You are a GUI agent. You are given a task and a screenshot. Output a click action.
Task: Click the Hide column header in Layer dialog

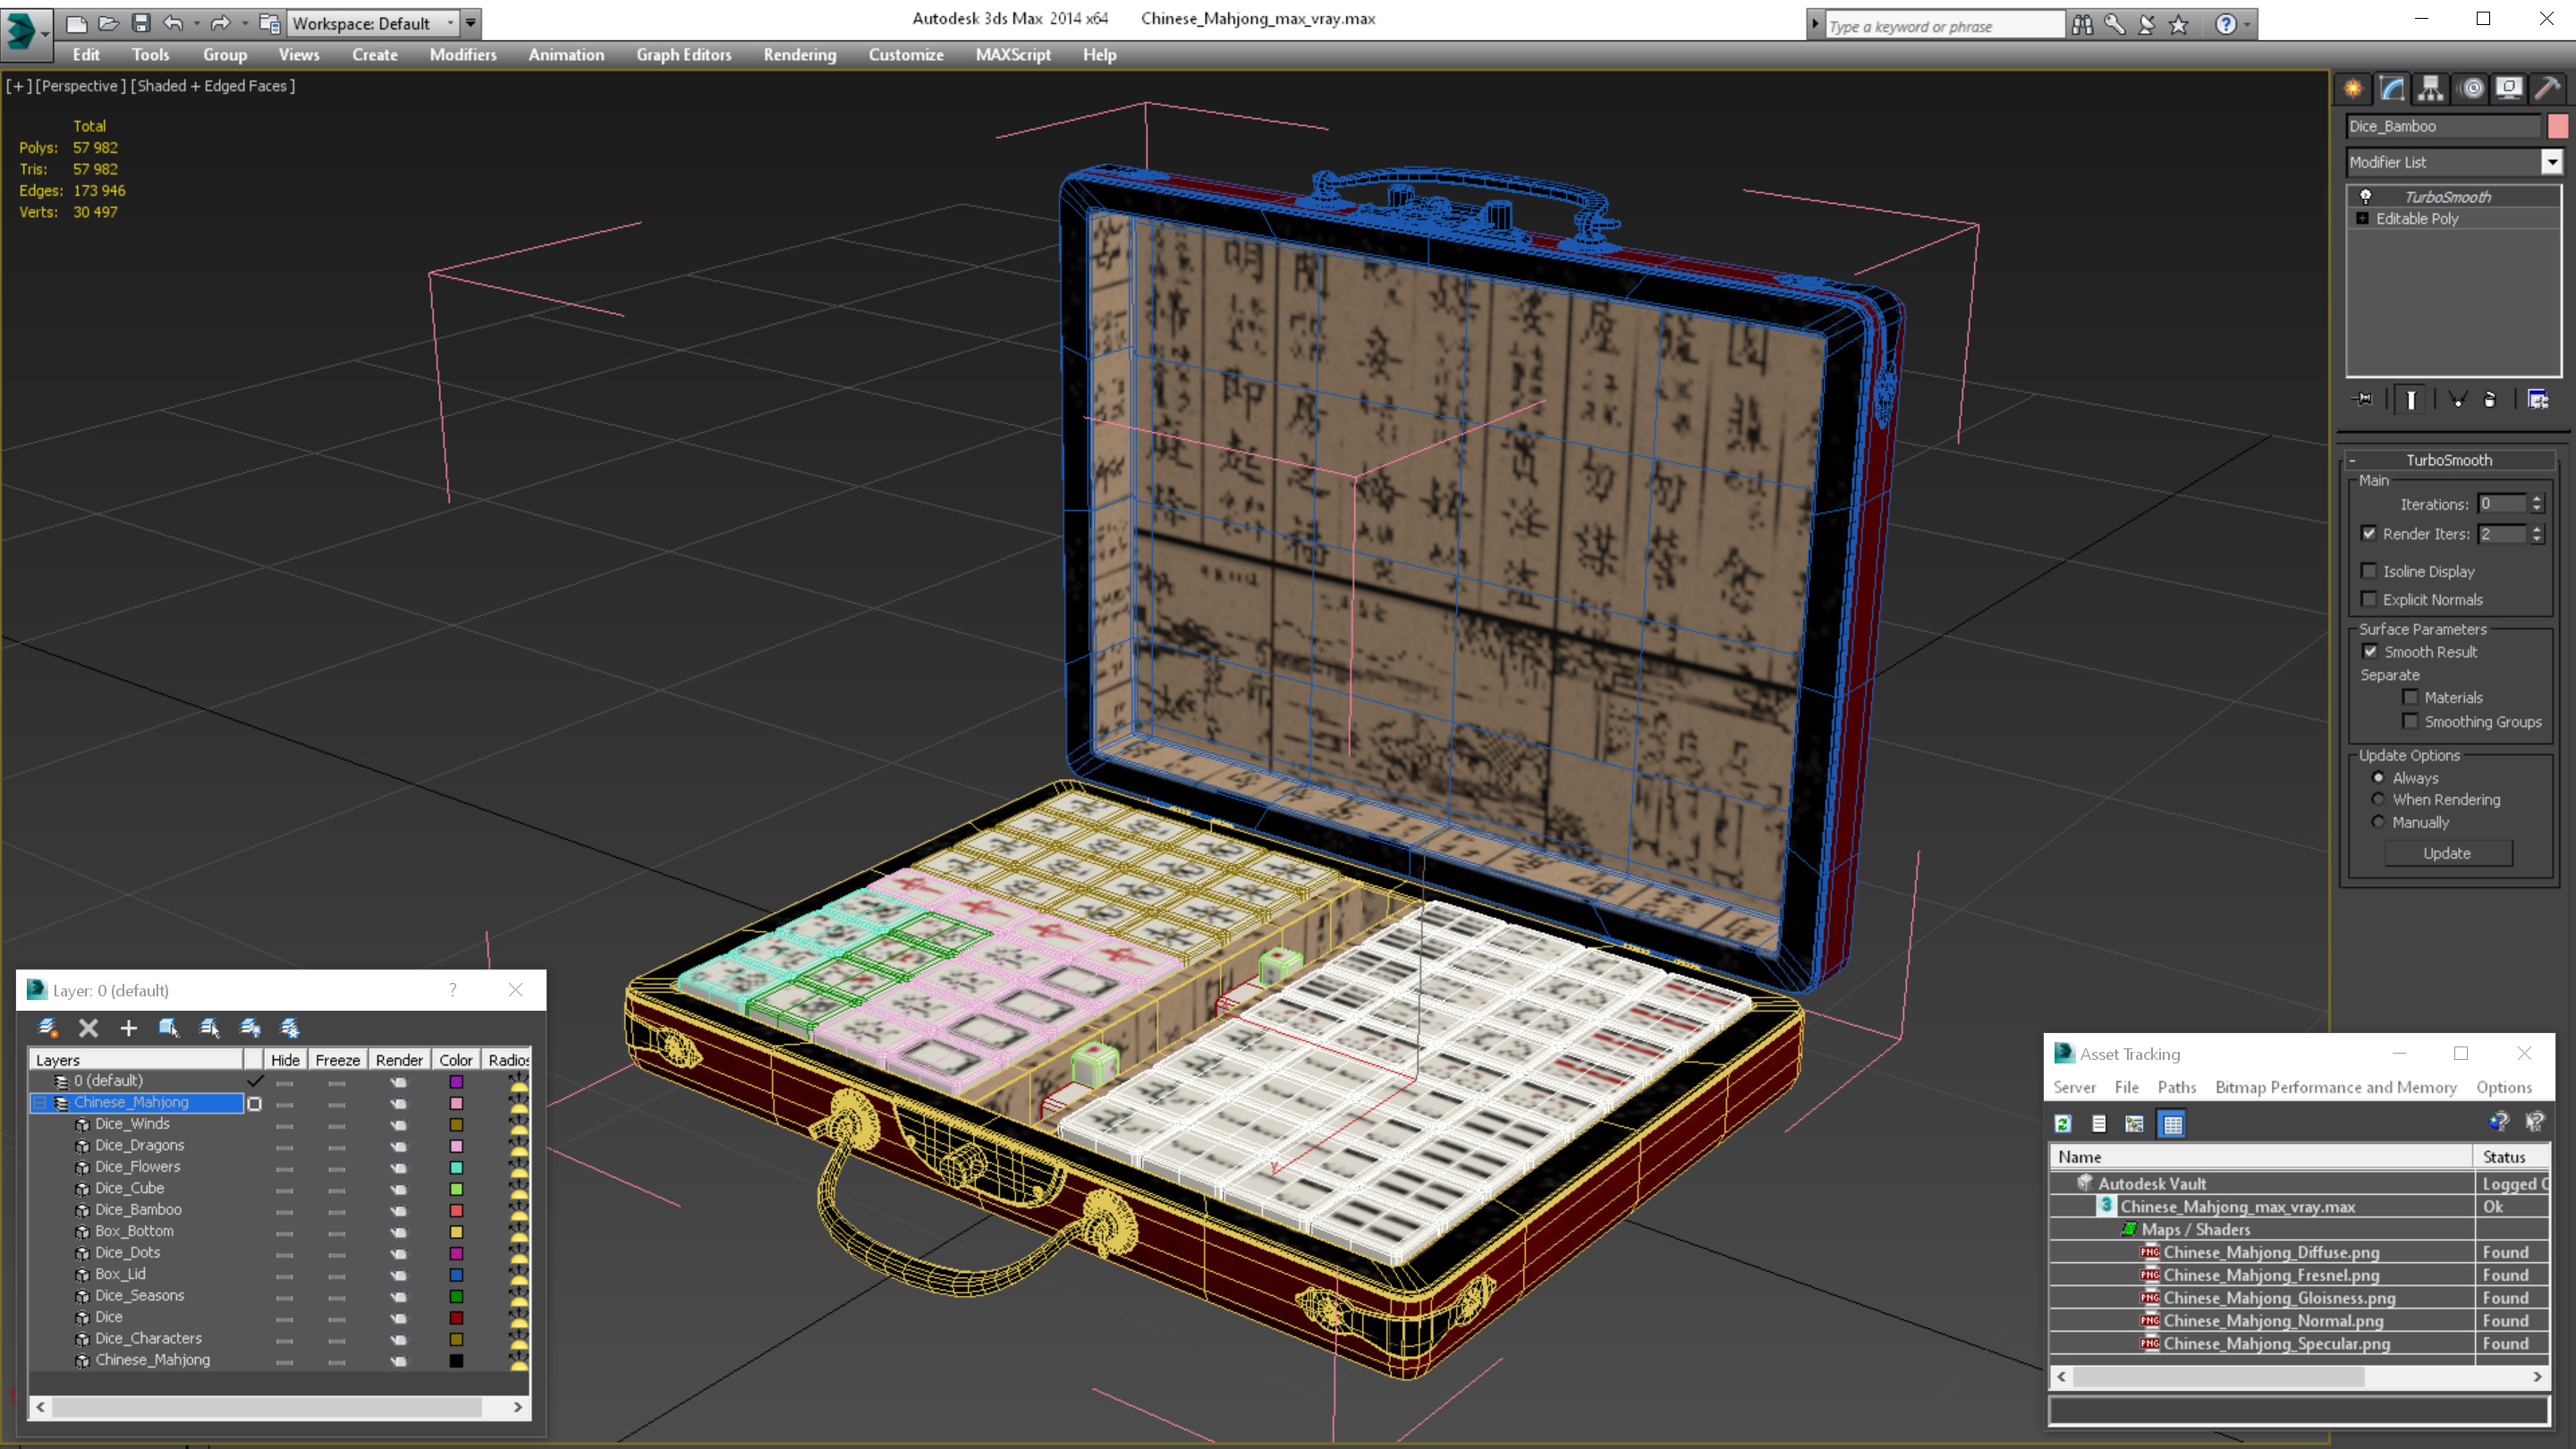coord(285,1060)
